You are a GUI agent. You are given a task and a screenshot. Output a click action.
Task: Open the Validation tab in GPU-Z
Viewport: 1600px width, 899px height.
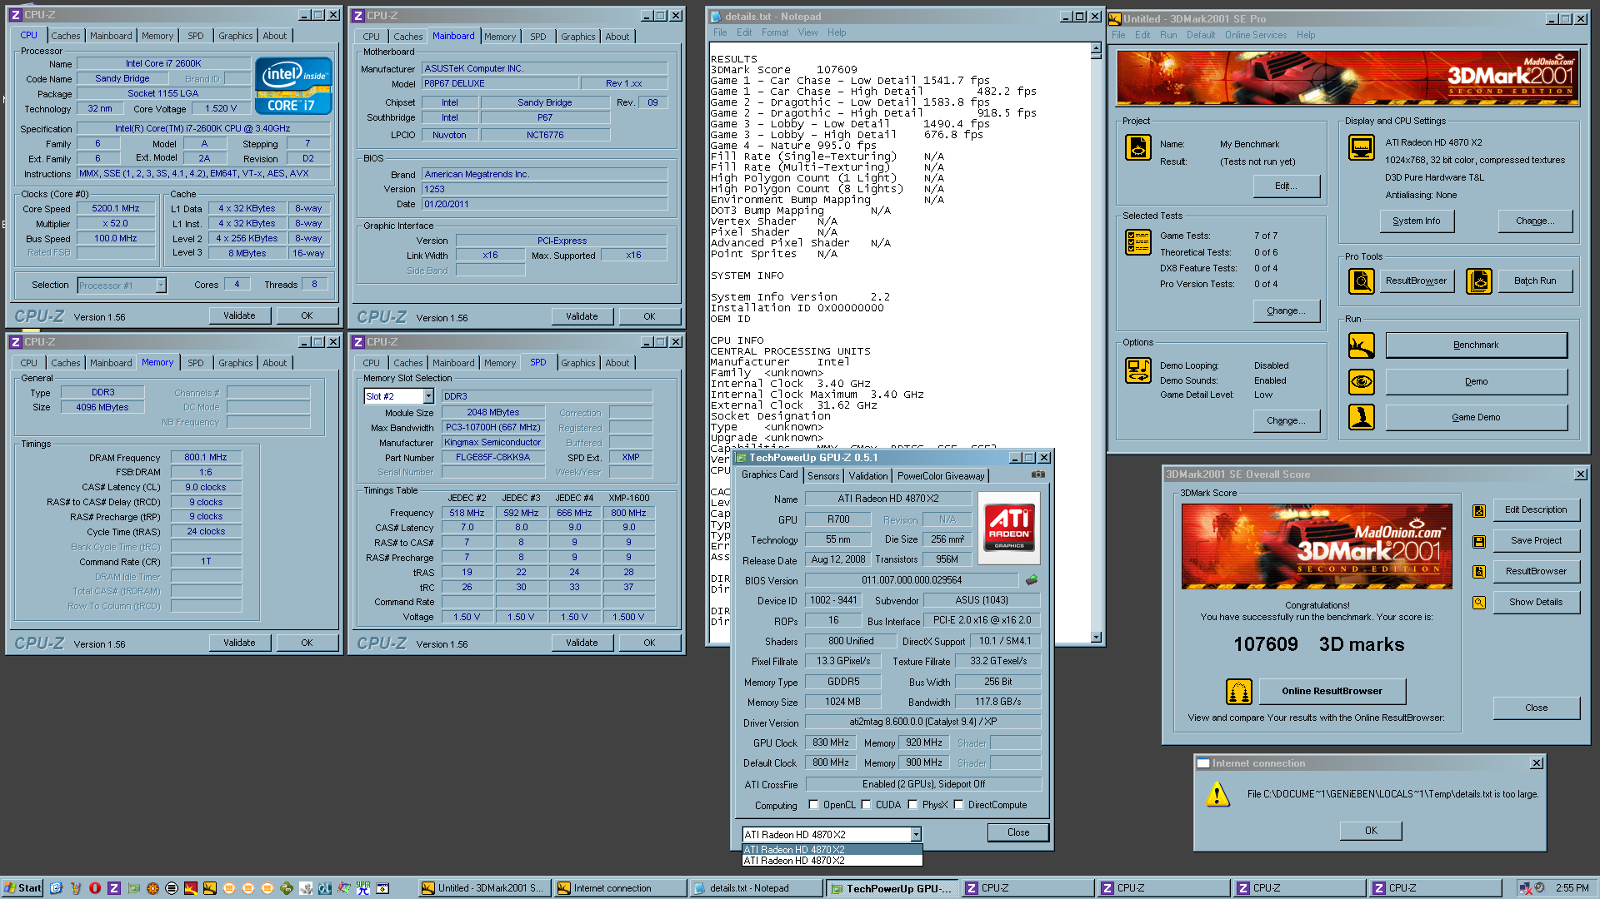tap(868, 476)
